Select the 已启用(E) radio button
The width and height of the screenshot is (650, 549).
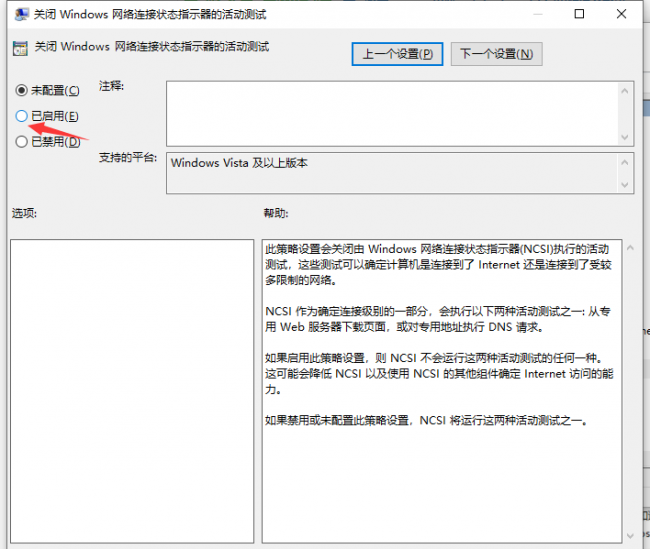pos(22,116)
